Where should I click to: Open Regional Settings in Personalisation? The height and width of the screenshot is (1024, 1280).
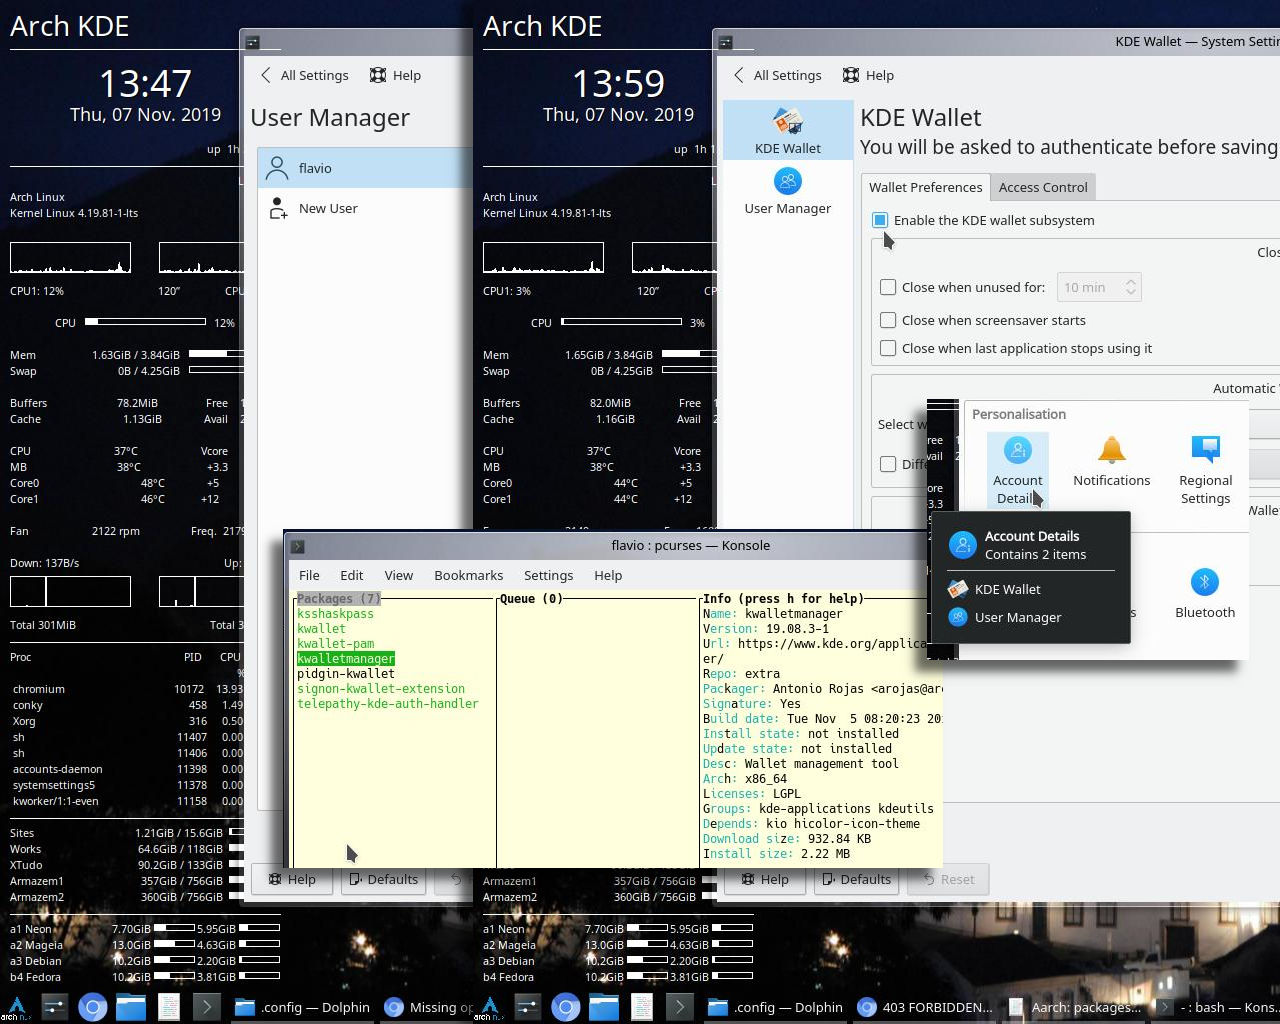point(1205,470)
